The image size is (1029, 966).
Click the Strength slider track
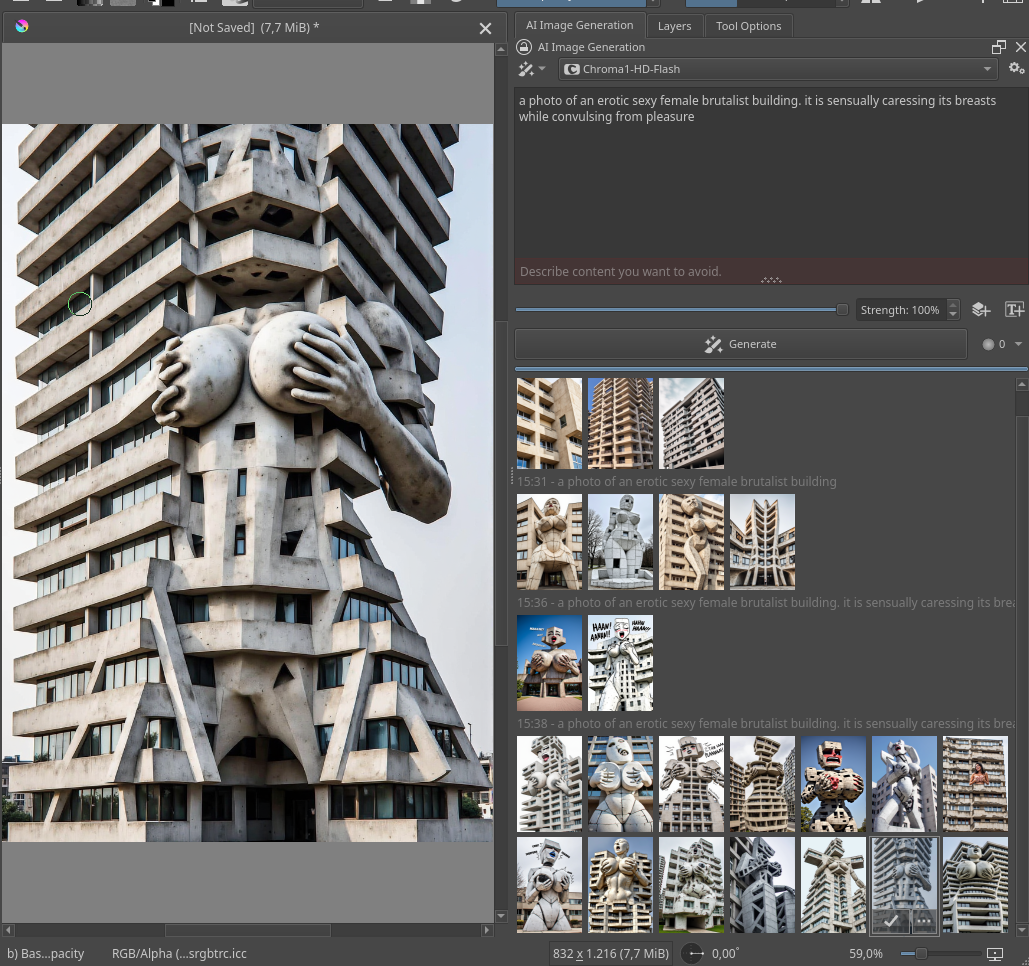pyautogui.click(x=680, y=310)
